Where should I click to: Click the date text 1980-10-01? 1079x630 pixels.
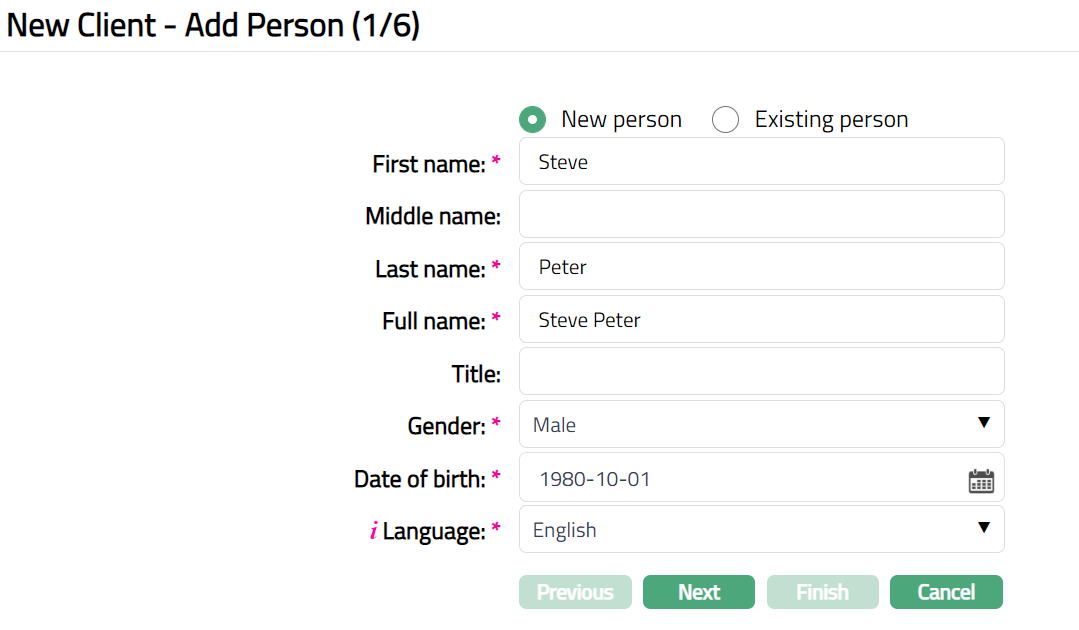[x=595, y=479]
